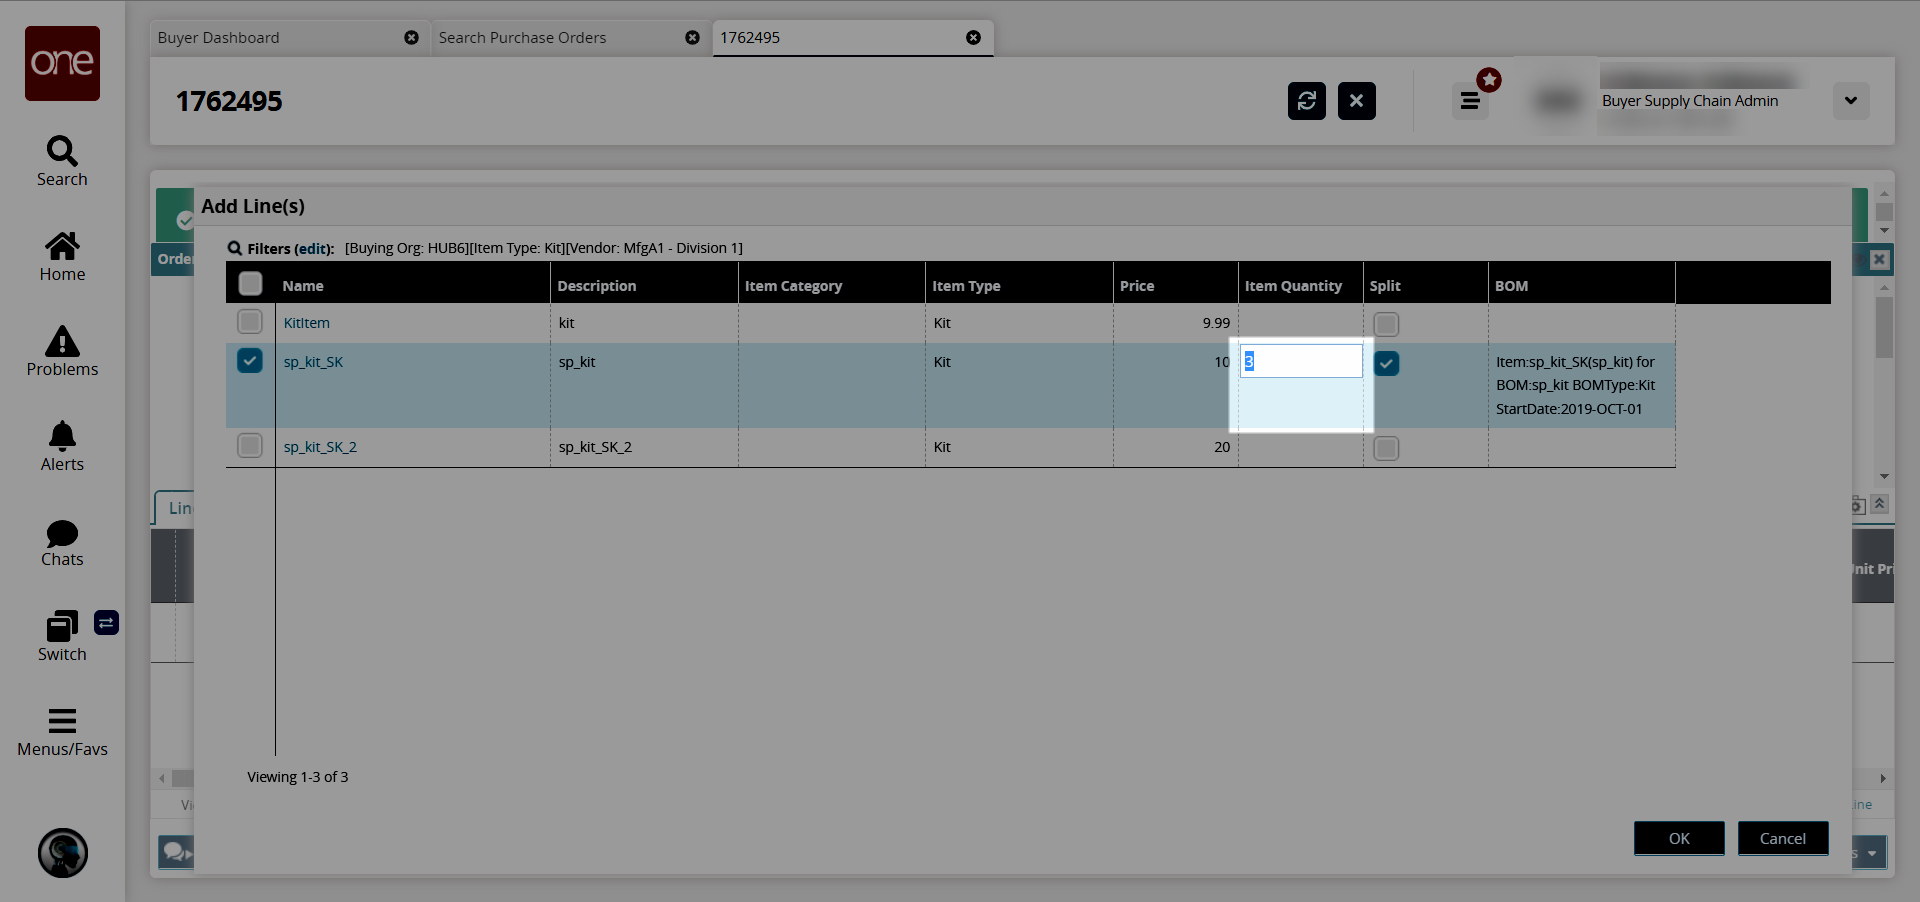Image resolution: width=1920 pixels, height=902 pixels.
Task: Close the 1762495 page with the X button
Action: click(1357, 101)
